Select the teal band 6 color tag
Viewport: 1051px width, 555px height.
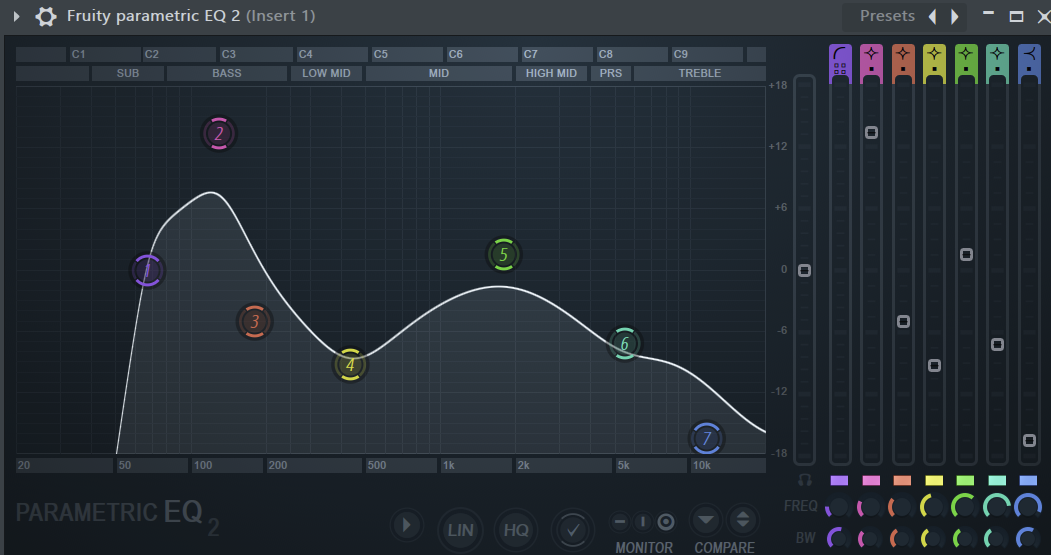[997, 481]
